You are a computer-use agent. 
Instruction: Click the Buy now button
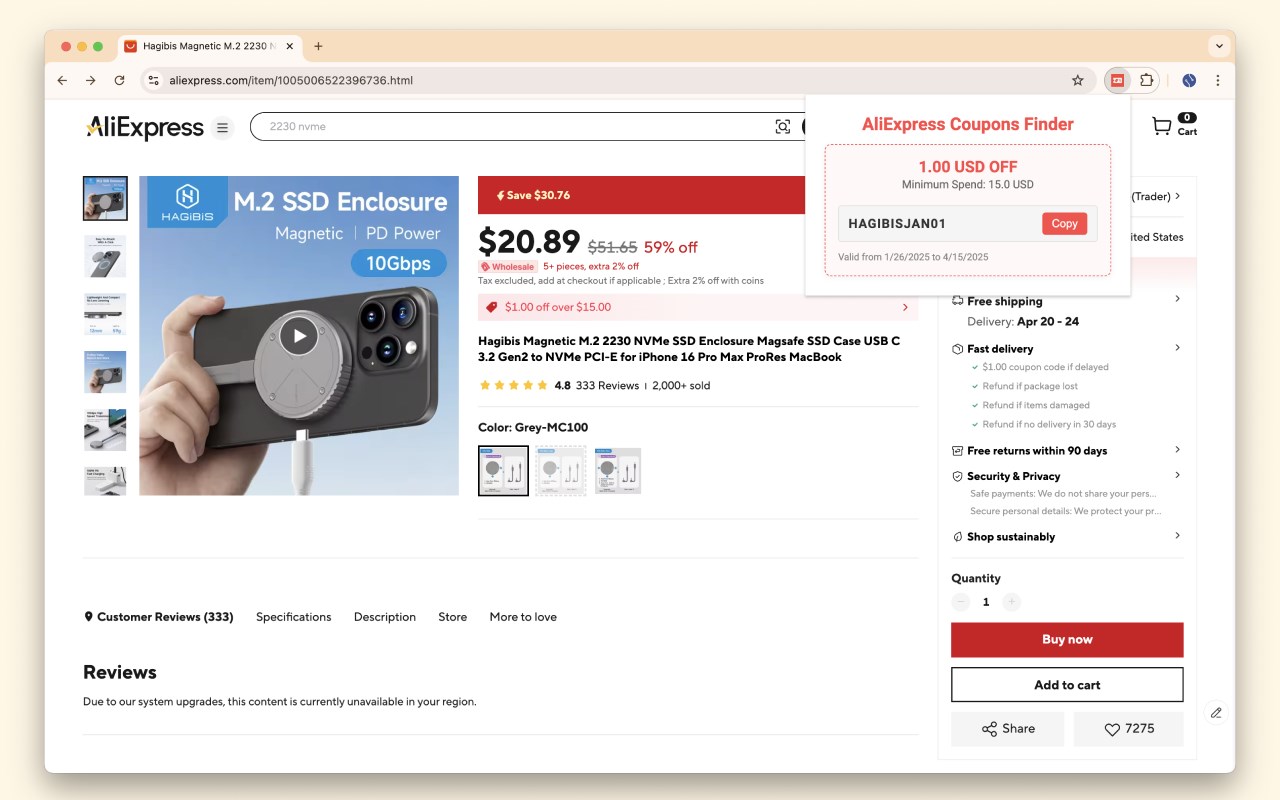pos(1067,640)
